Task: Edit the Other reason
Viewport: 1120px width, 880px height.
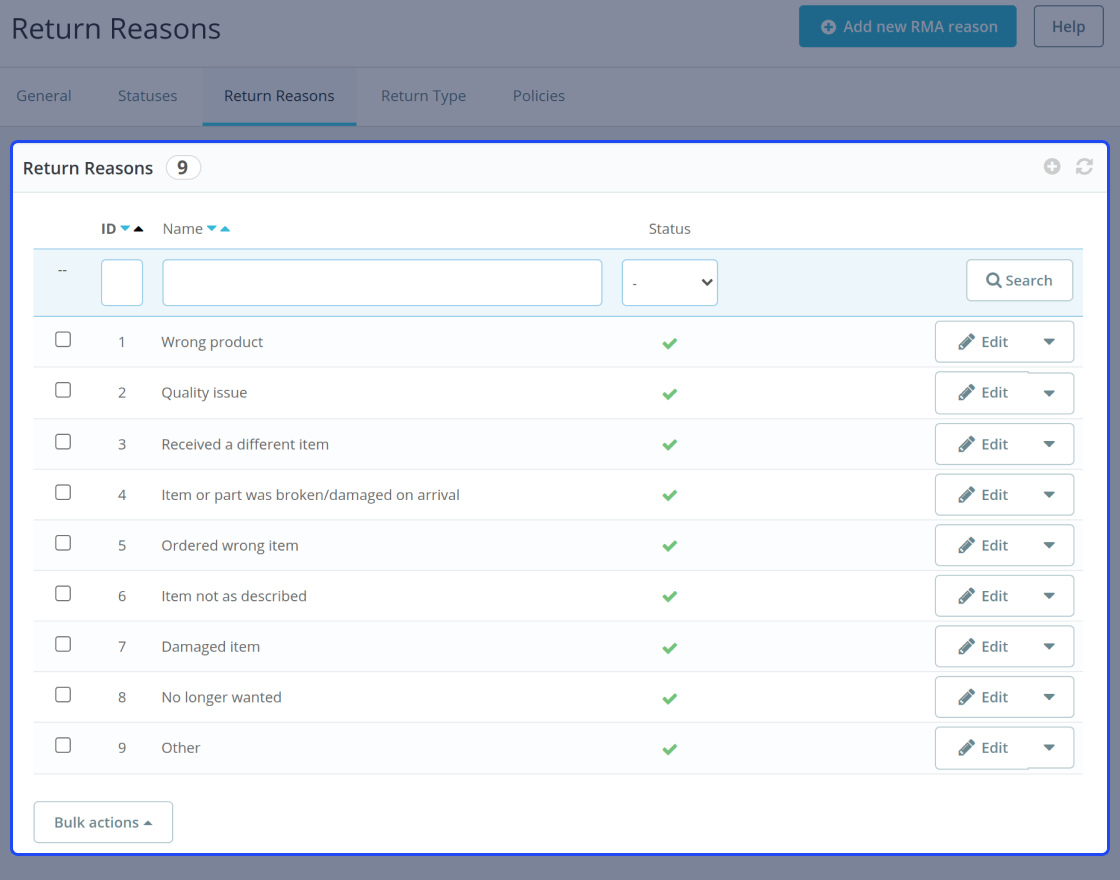Action: 983,748
